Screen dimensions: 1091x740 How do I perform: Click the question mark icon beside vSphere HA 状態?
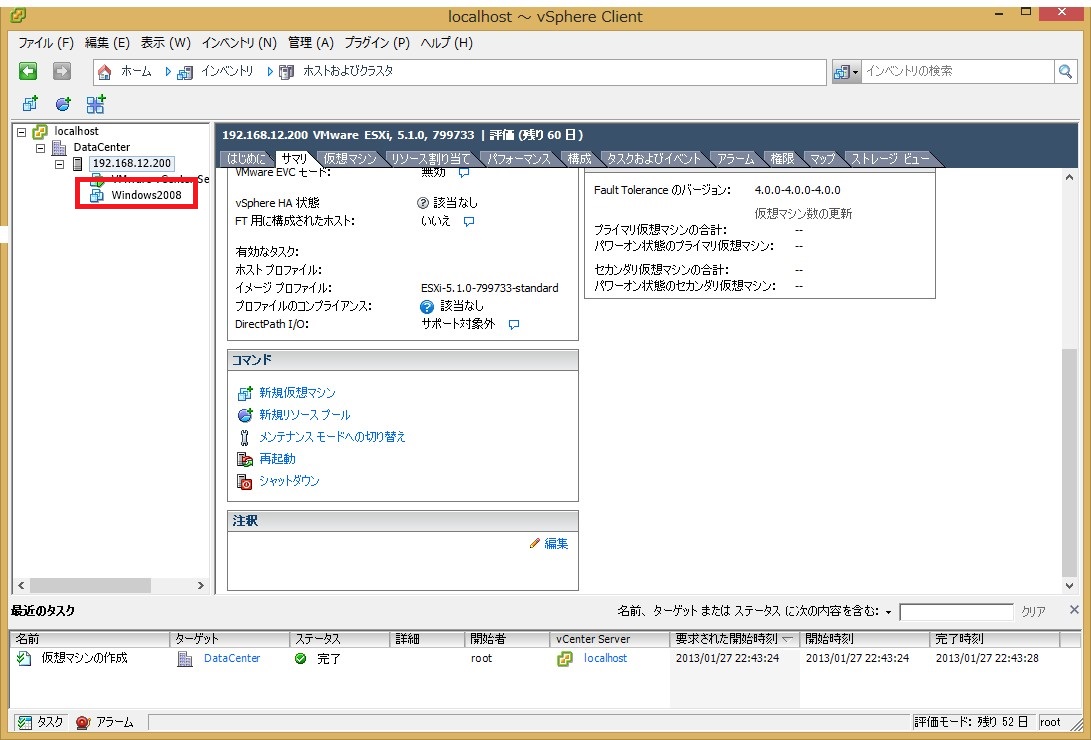pyautogui.click(x=422, y=203)
